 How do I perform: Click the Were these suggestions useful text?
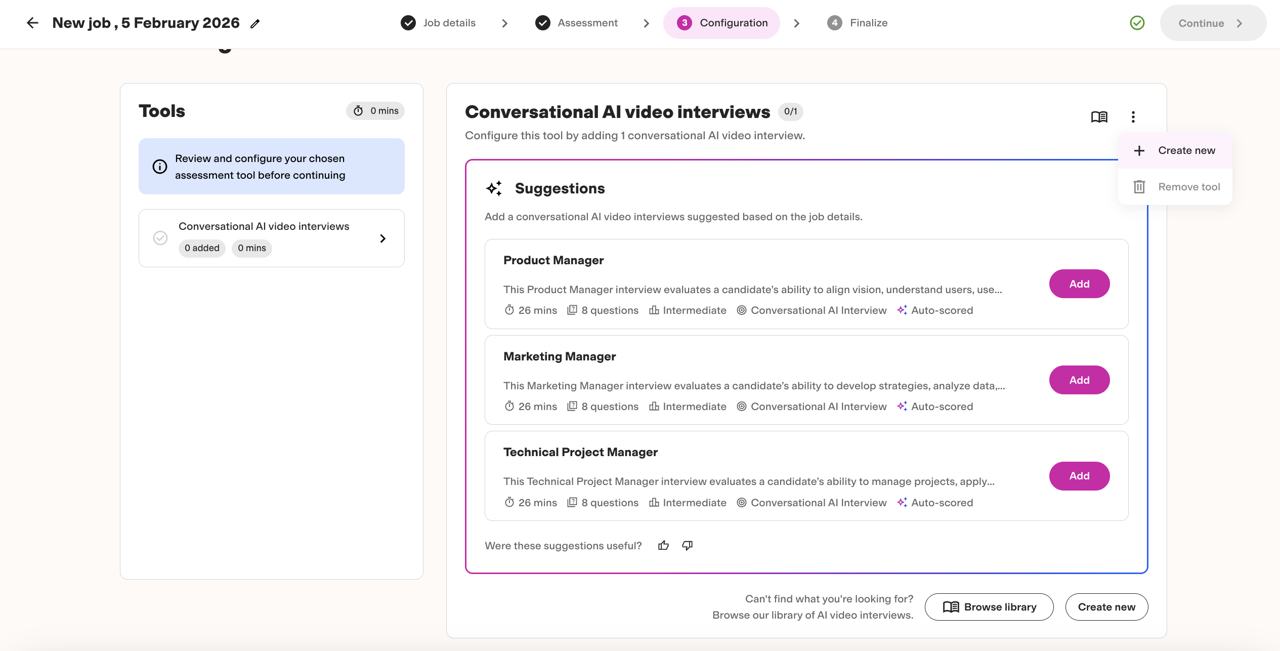[563, 546]
